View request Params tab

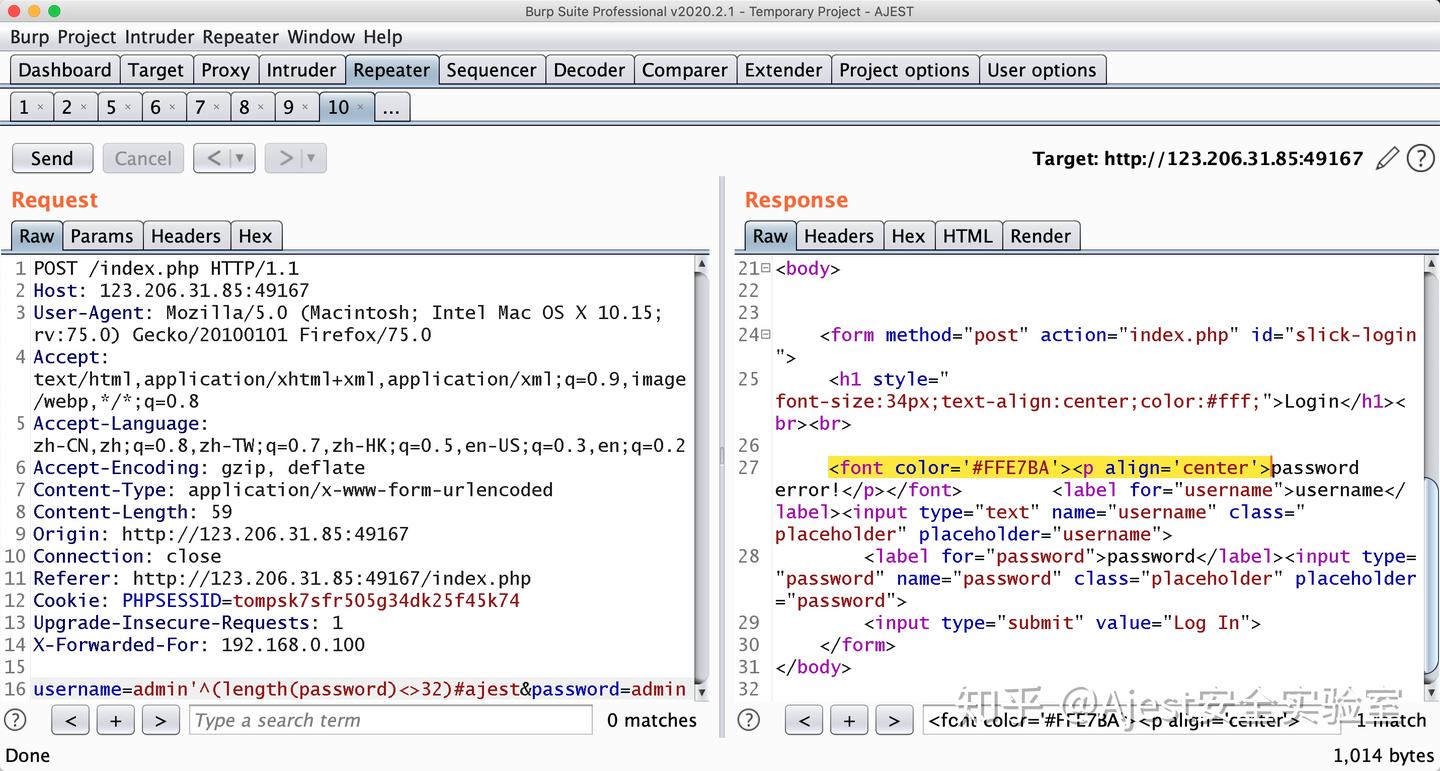tap(102, 236)
